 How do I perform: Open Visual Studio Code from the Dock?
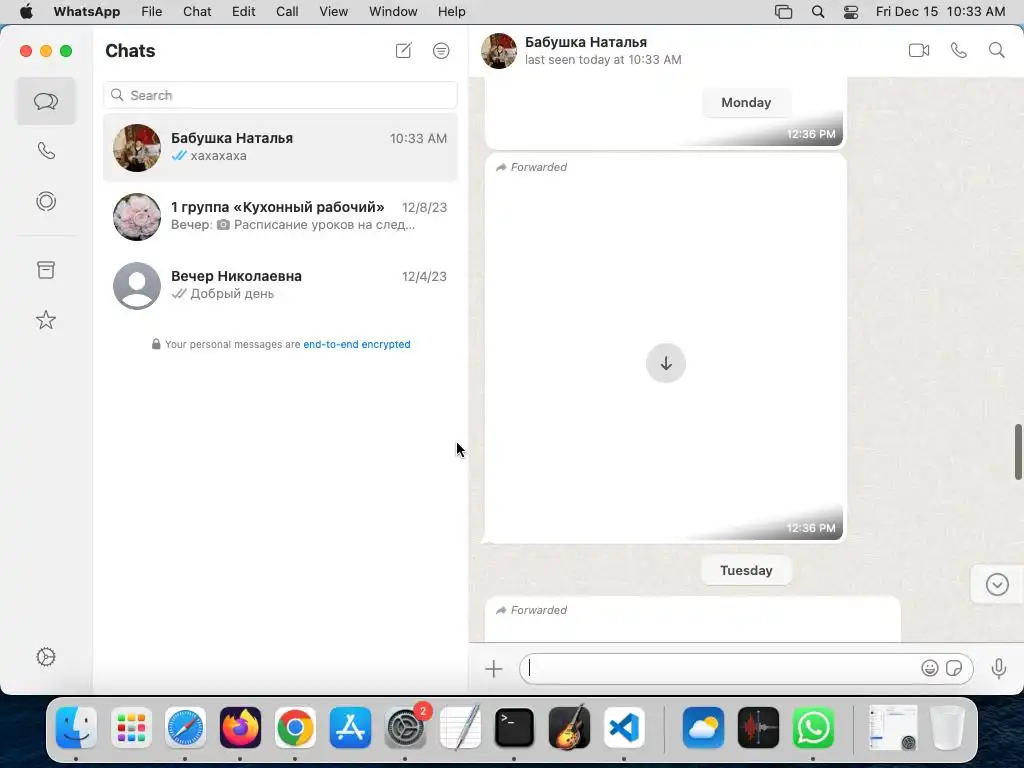pyautogui.click(x=624, y=728)
